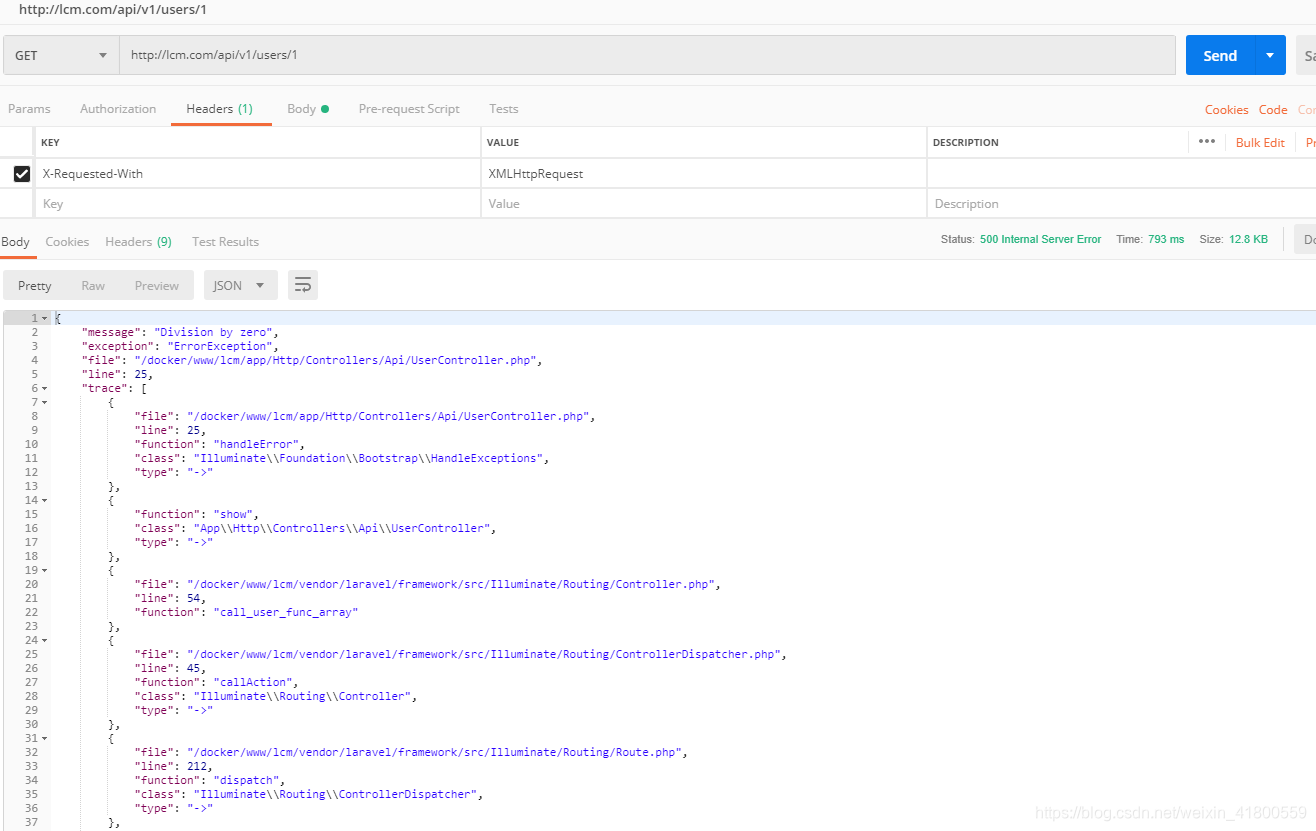
Task: Click the request URL input field
Action: (648, 55)
